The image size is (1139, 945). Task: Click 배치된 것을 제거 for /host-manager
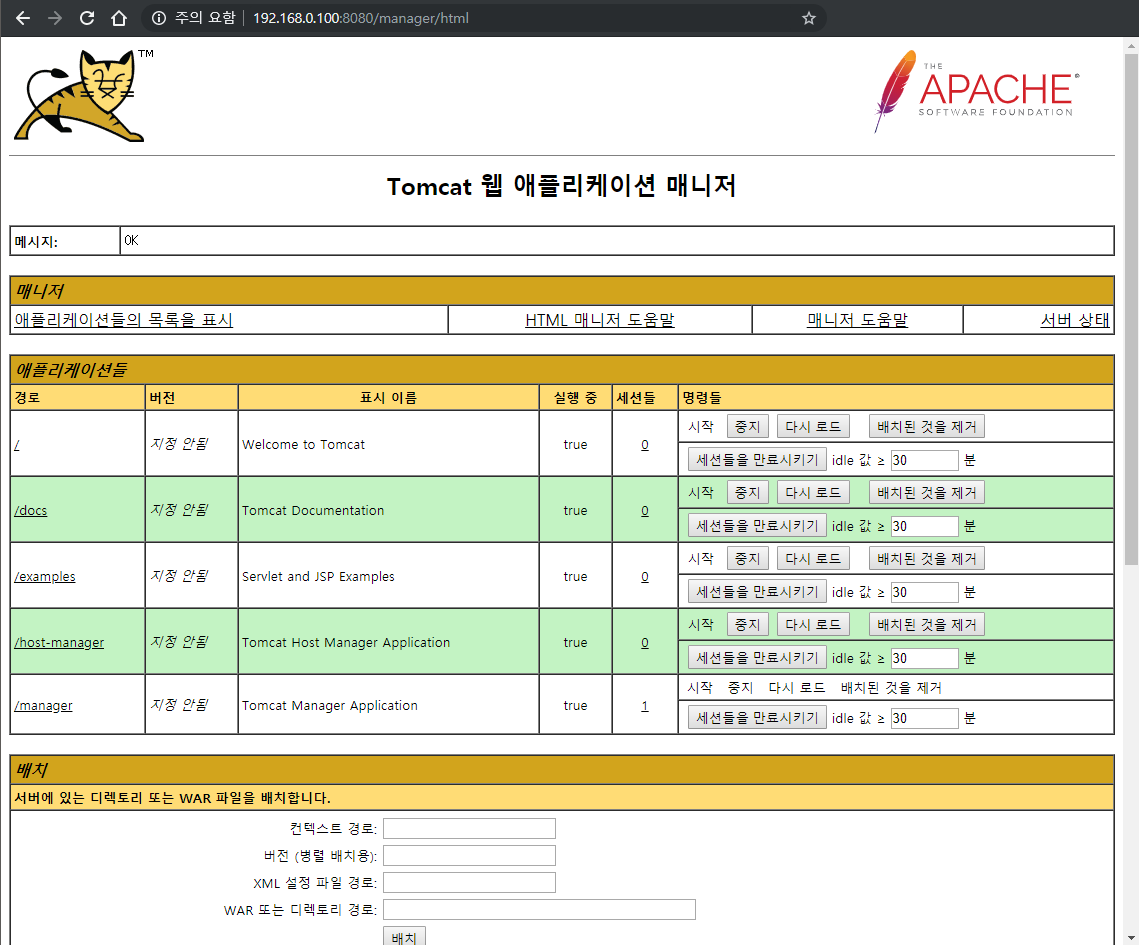click(927, 625)
